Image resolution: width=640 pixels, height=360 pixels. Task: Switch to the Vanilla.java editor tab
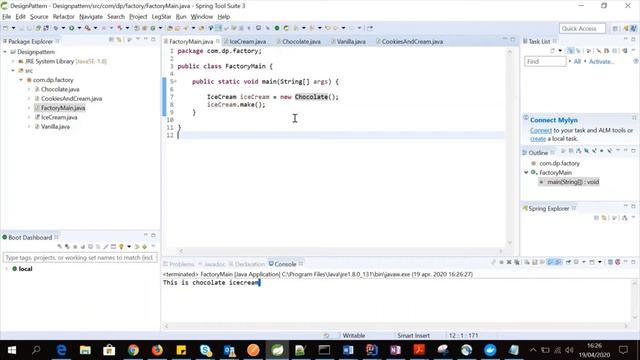click(x=351, y=42)
